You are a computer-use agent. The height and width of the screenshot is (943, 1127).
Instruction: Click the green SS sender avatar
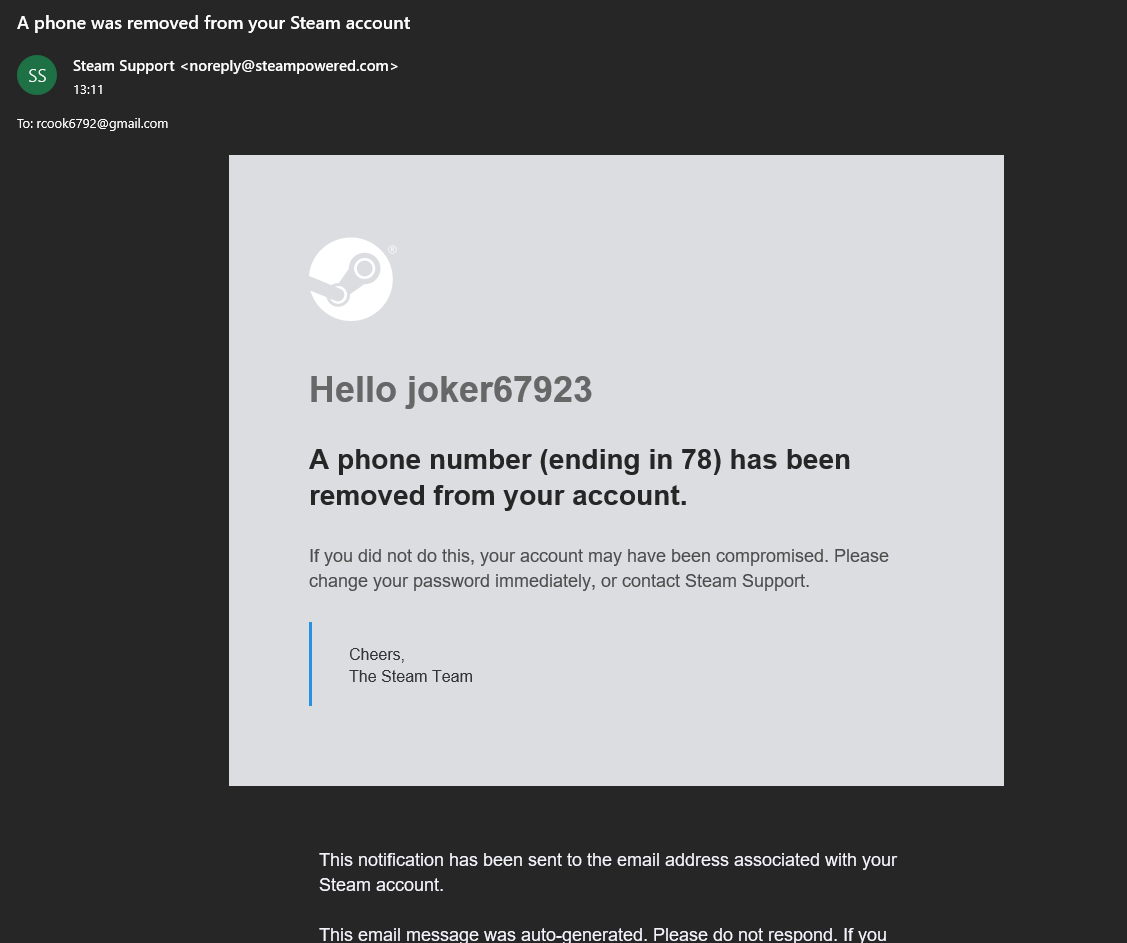click(x=37, y=75)
